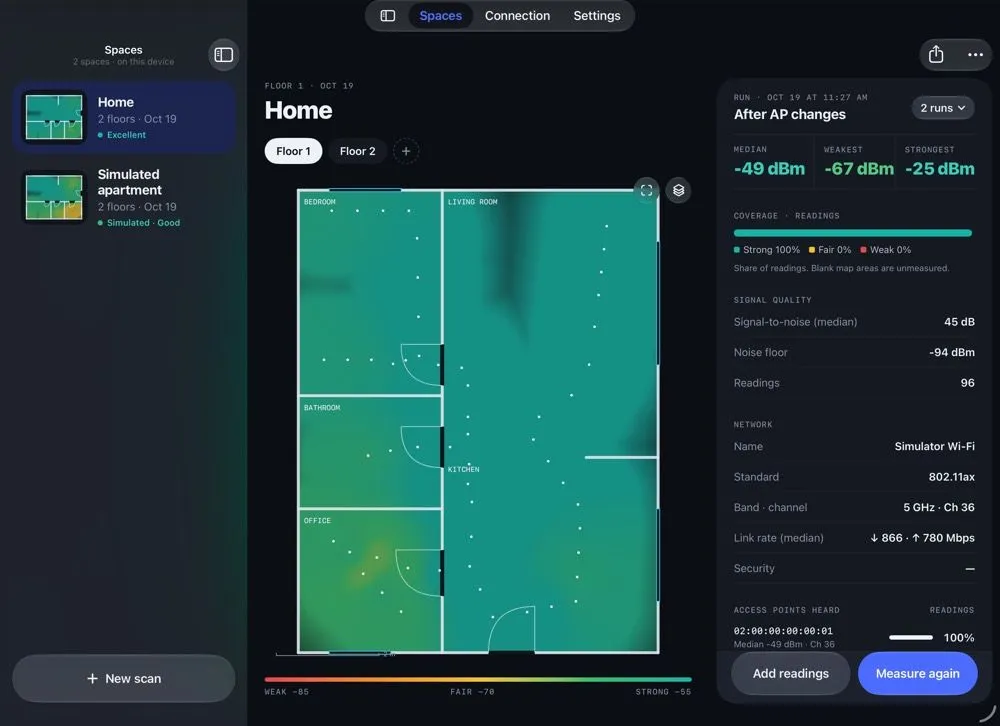Screen dimensions: 1000x726
Task: Click the Add readings button
Action: point(791,674)
